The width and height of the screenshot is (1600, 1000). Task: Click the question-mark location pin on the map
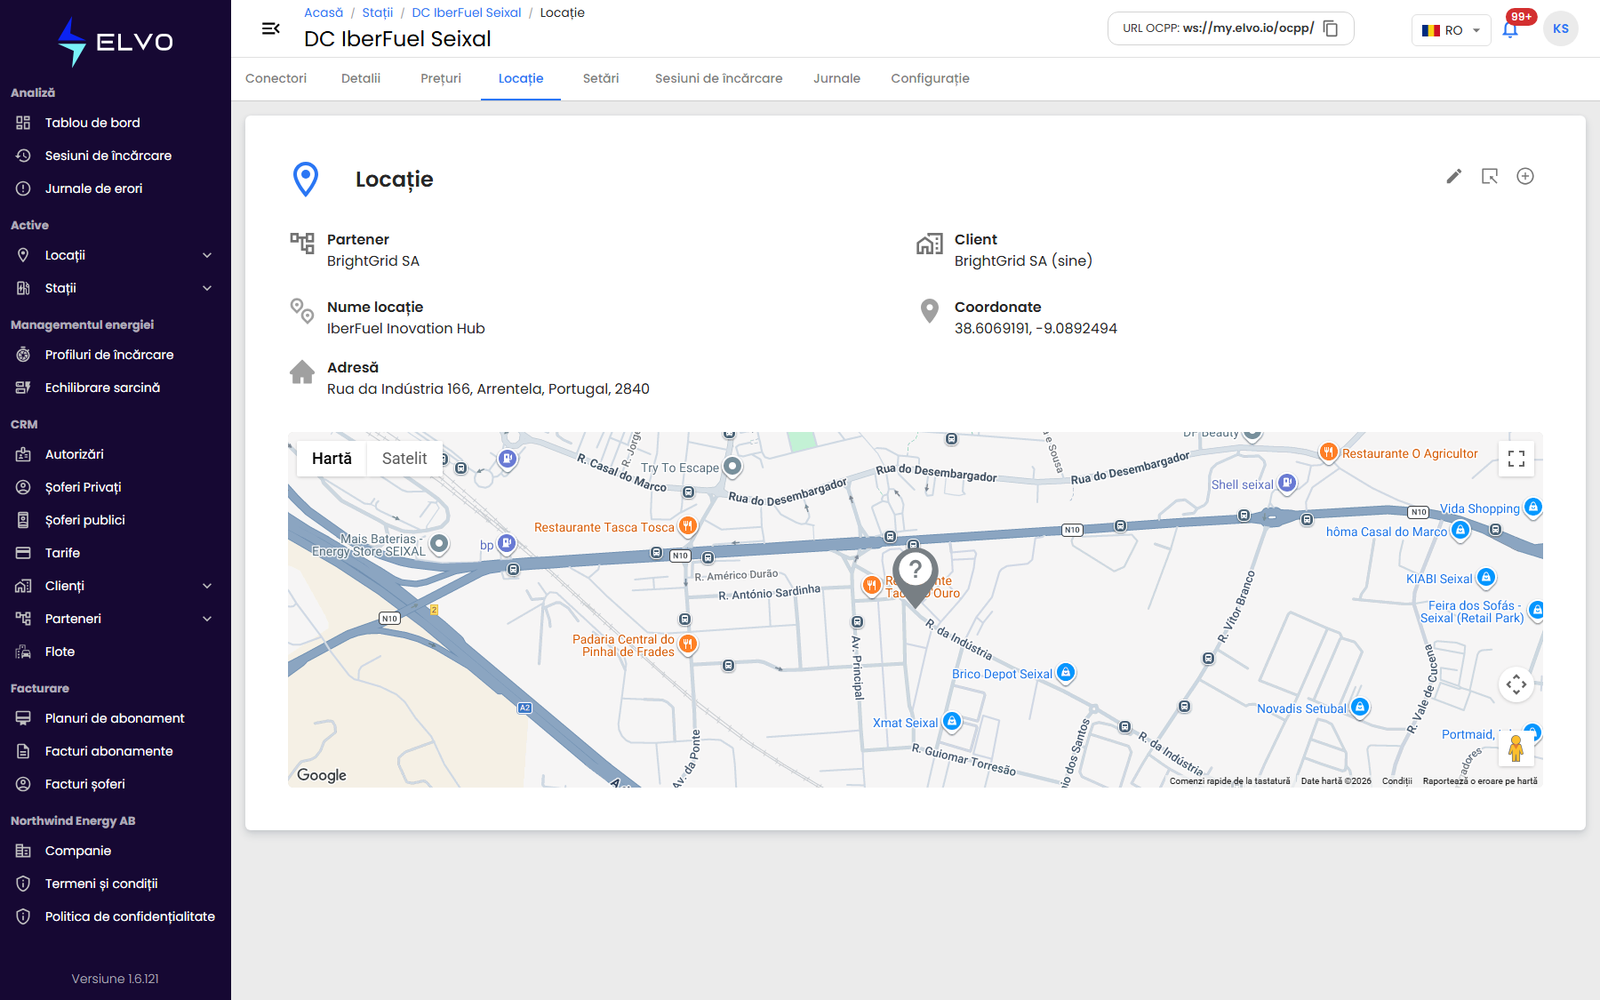click(x=915, y=577)
